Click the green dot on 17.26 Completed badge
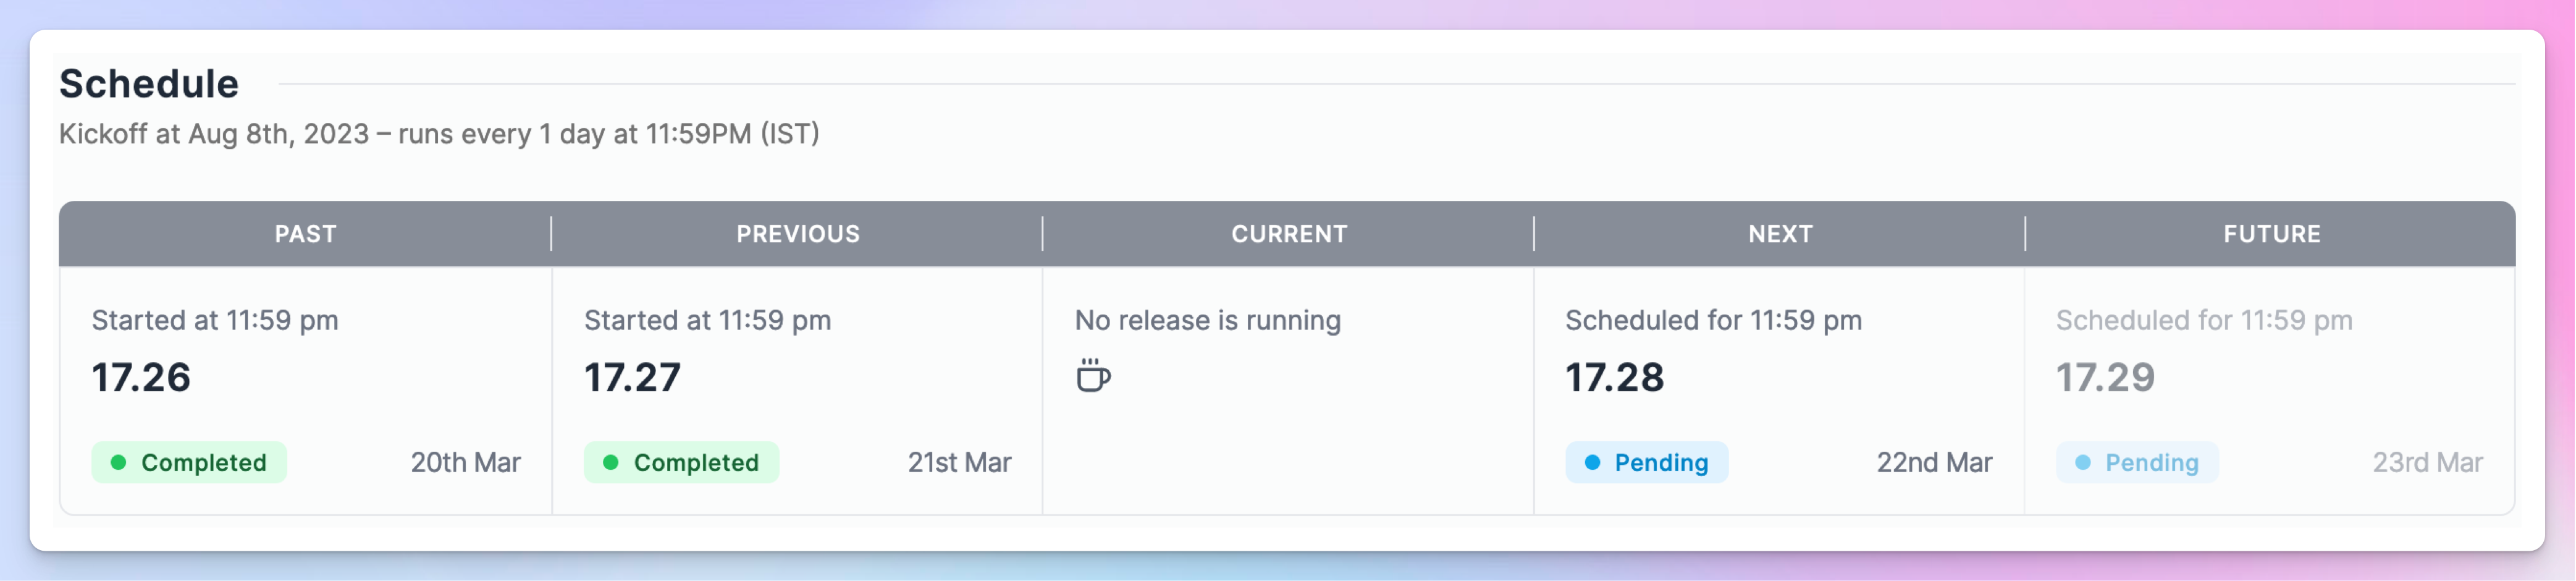This screenshot has height=581, width=2576. click(118, 462)
